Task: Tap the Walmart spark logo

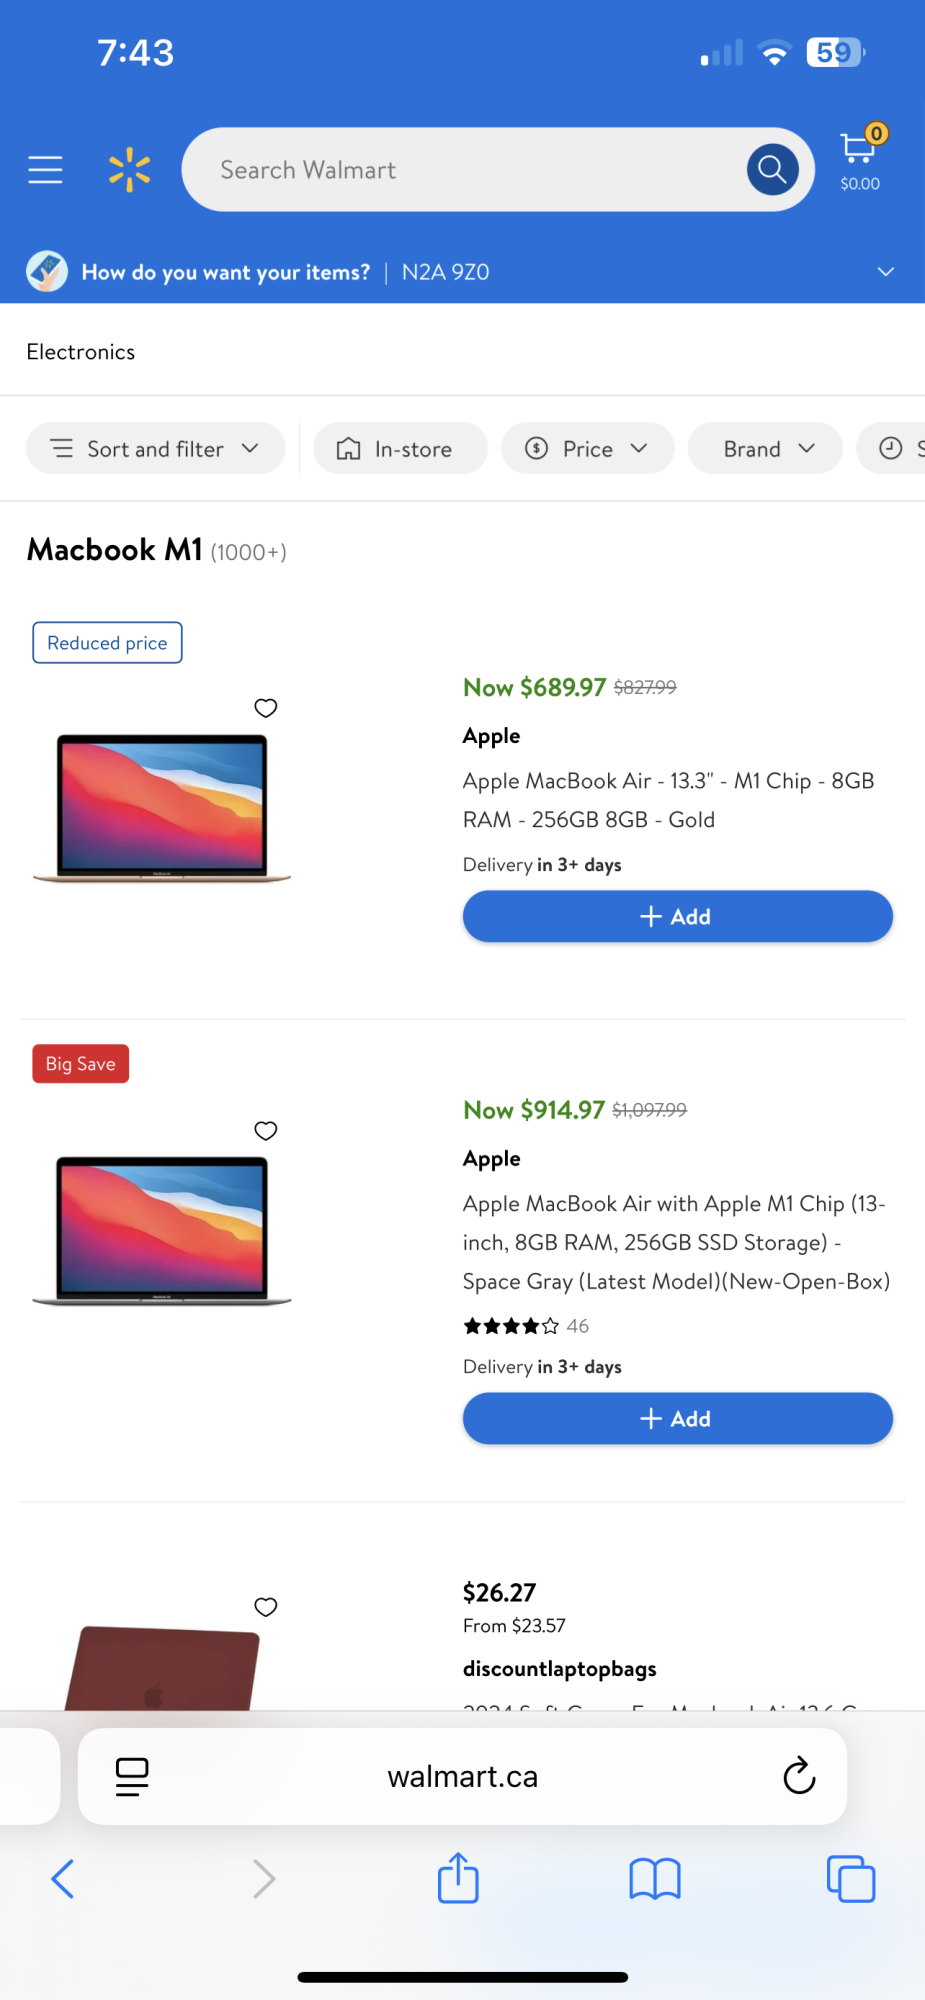Action: point(130,170)
